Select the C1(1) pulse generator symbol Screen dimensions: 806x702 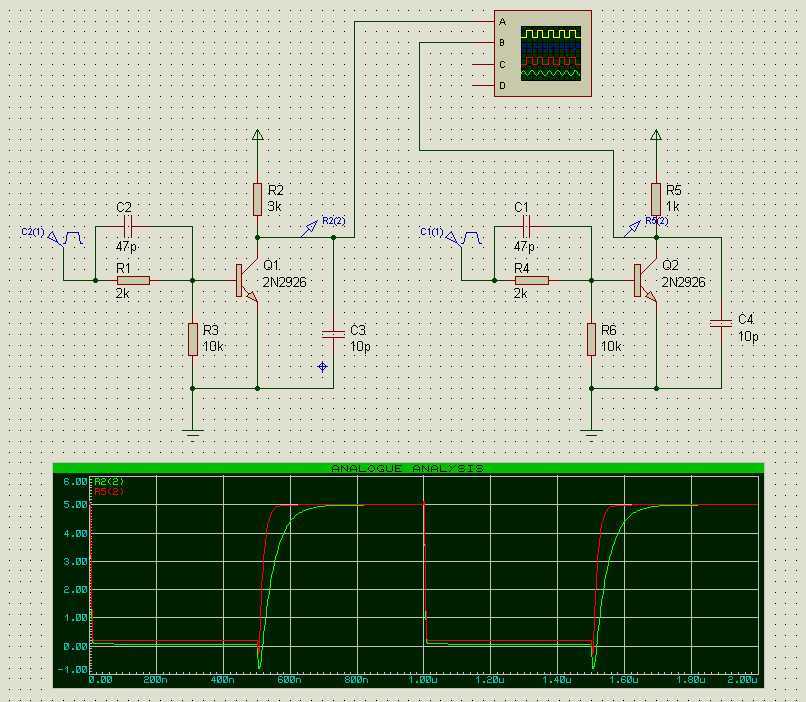coord(469,238)
